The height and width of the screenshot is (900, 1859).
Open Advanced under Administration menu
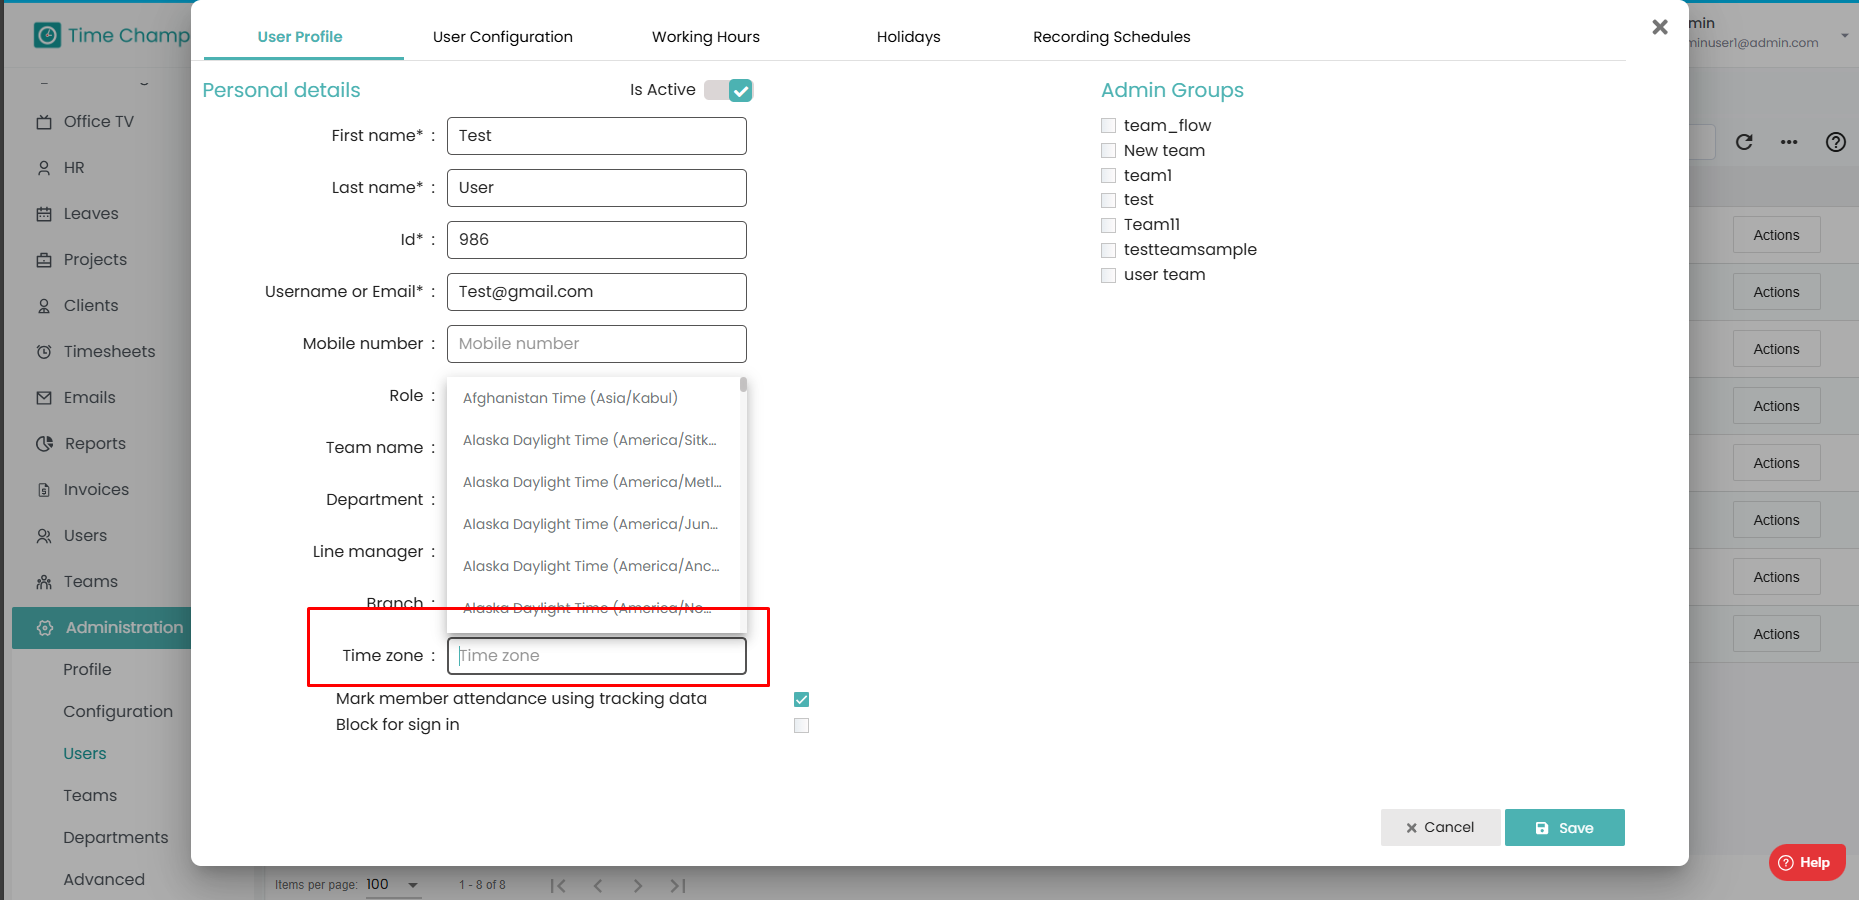pyautogui.click(x=104, y=880)
